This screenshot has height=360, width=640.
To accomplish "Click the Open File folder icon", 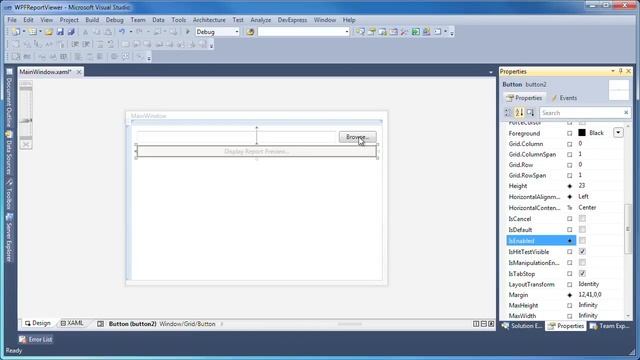I will (49, 31).
